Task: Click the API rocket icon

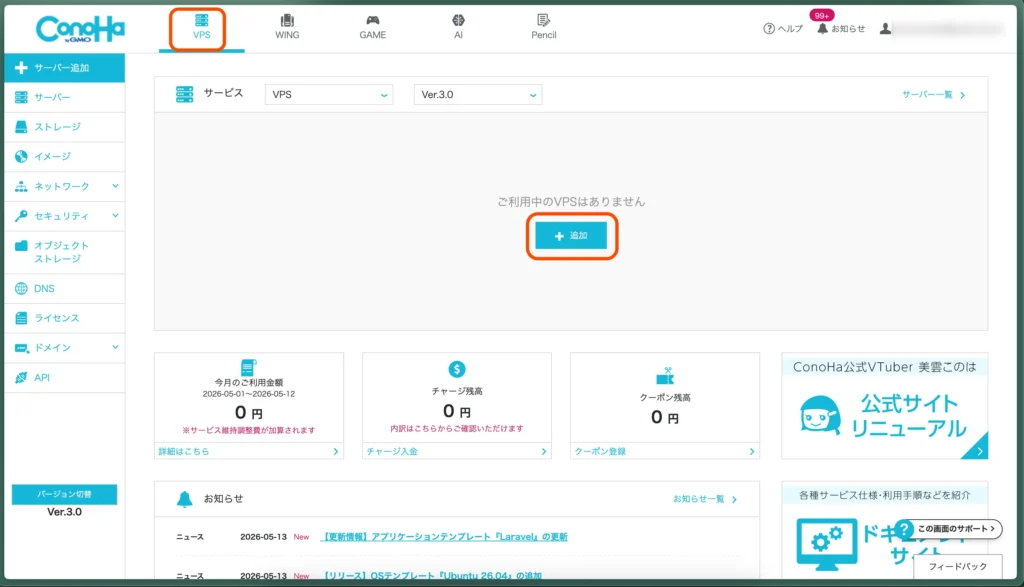Action: [21, 377]
